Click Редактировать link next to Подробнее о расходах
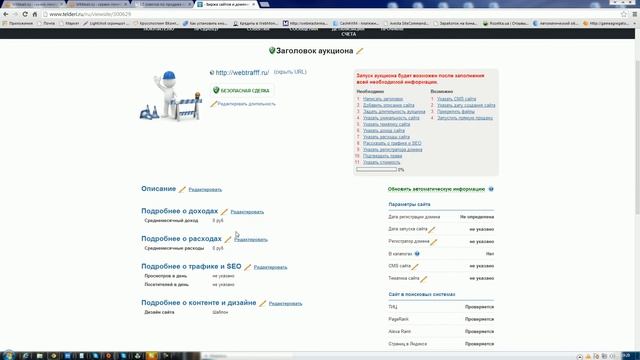Image resolution: width=640 pixels, height=360 pixels. click(251, 239)
